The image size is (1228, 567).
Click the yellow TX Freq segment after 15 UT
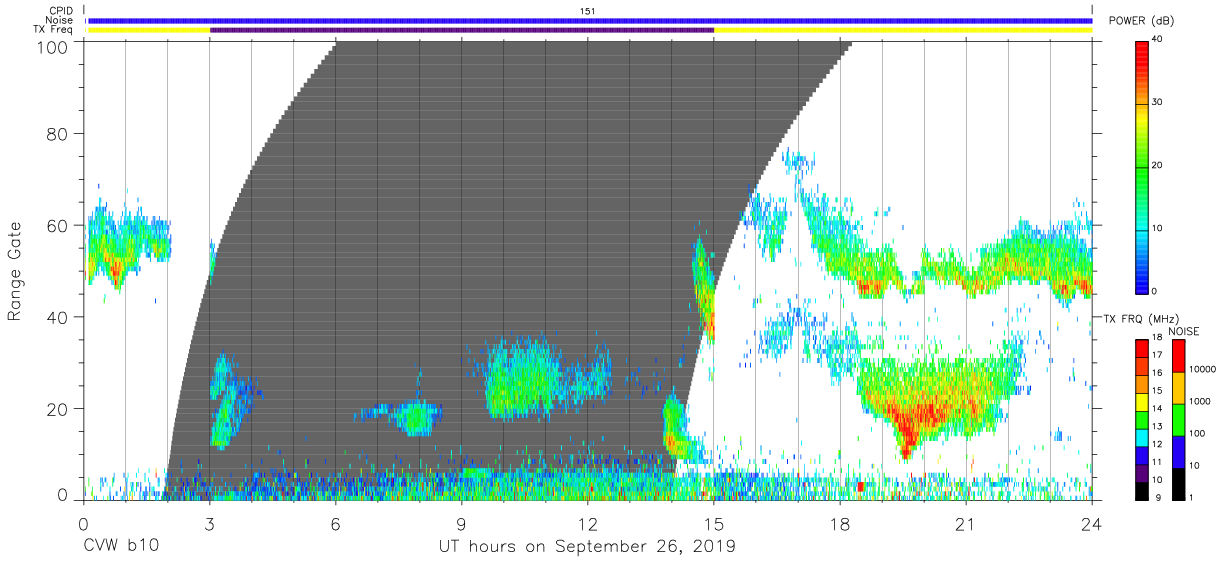[x=903, y=30]
